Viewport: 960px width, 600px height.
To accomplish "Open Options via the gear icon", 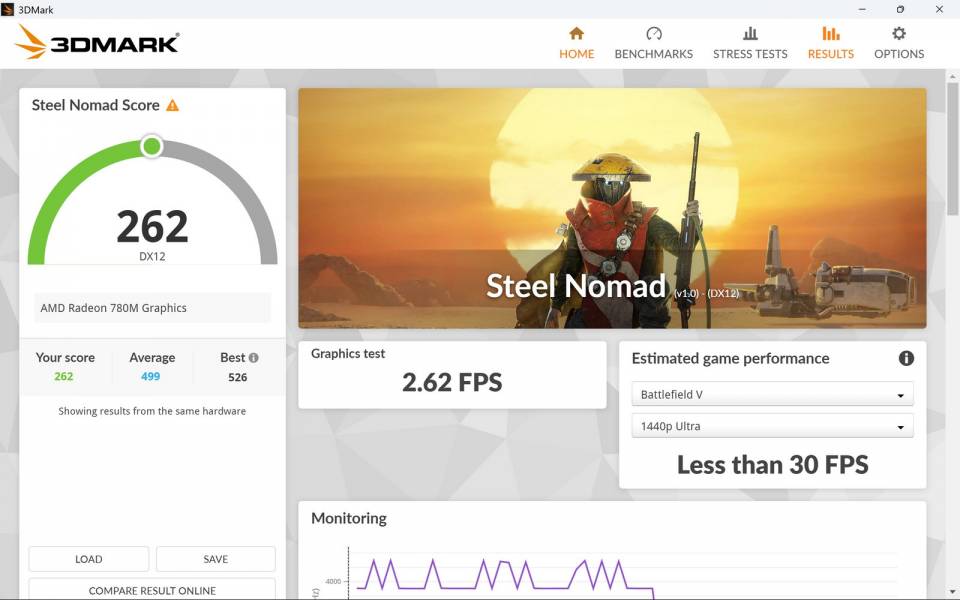I will pyautogui.click(x=898, y=33).
